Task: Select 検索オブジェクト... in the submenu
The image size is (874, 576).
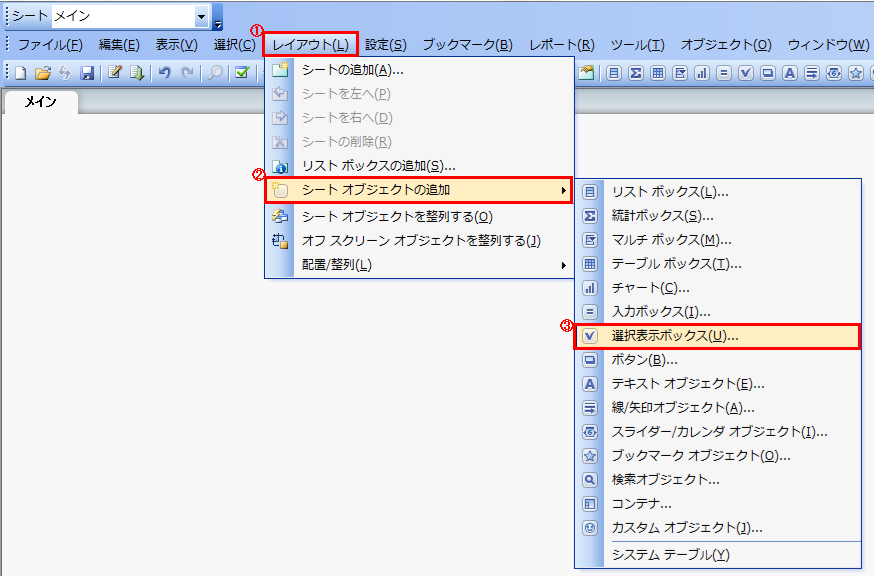Action: (x=718, y=480)
